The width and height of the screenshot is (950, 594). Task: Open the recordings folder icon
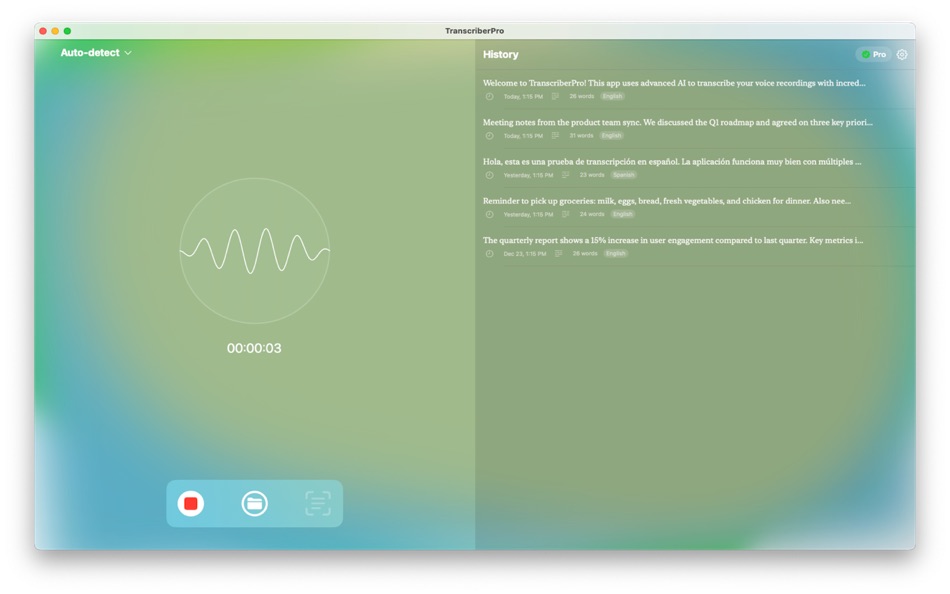[255, 503]
